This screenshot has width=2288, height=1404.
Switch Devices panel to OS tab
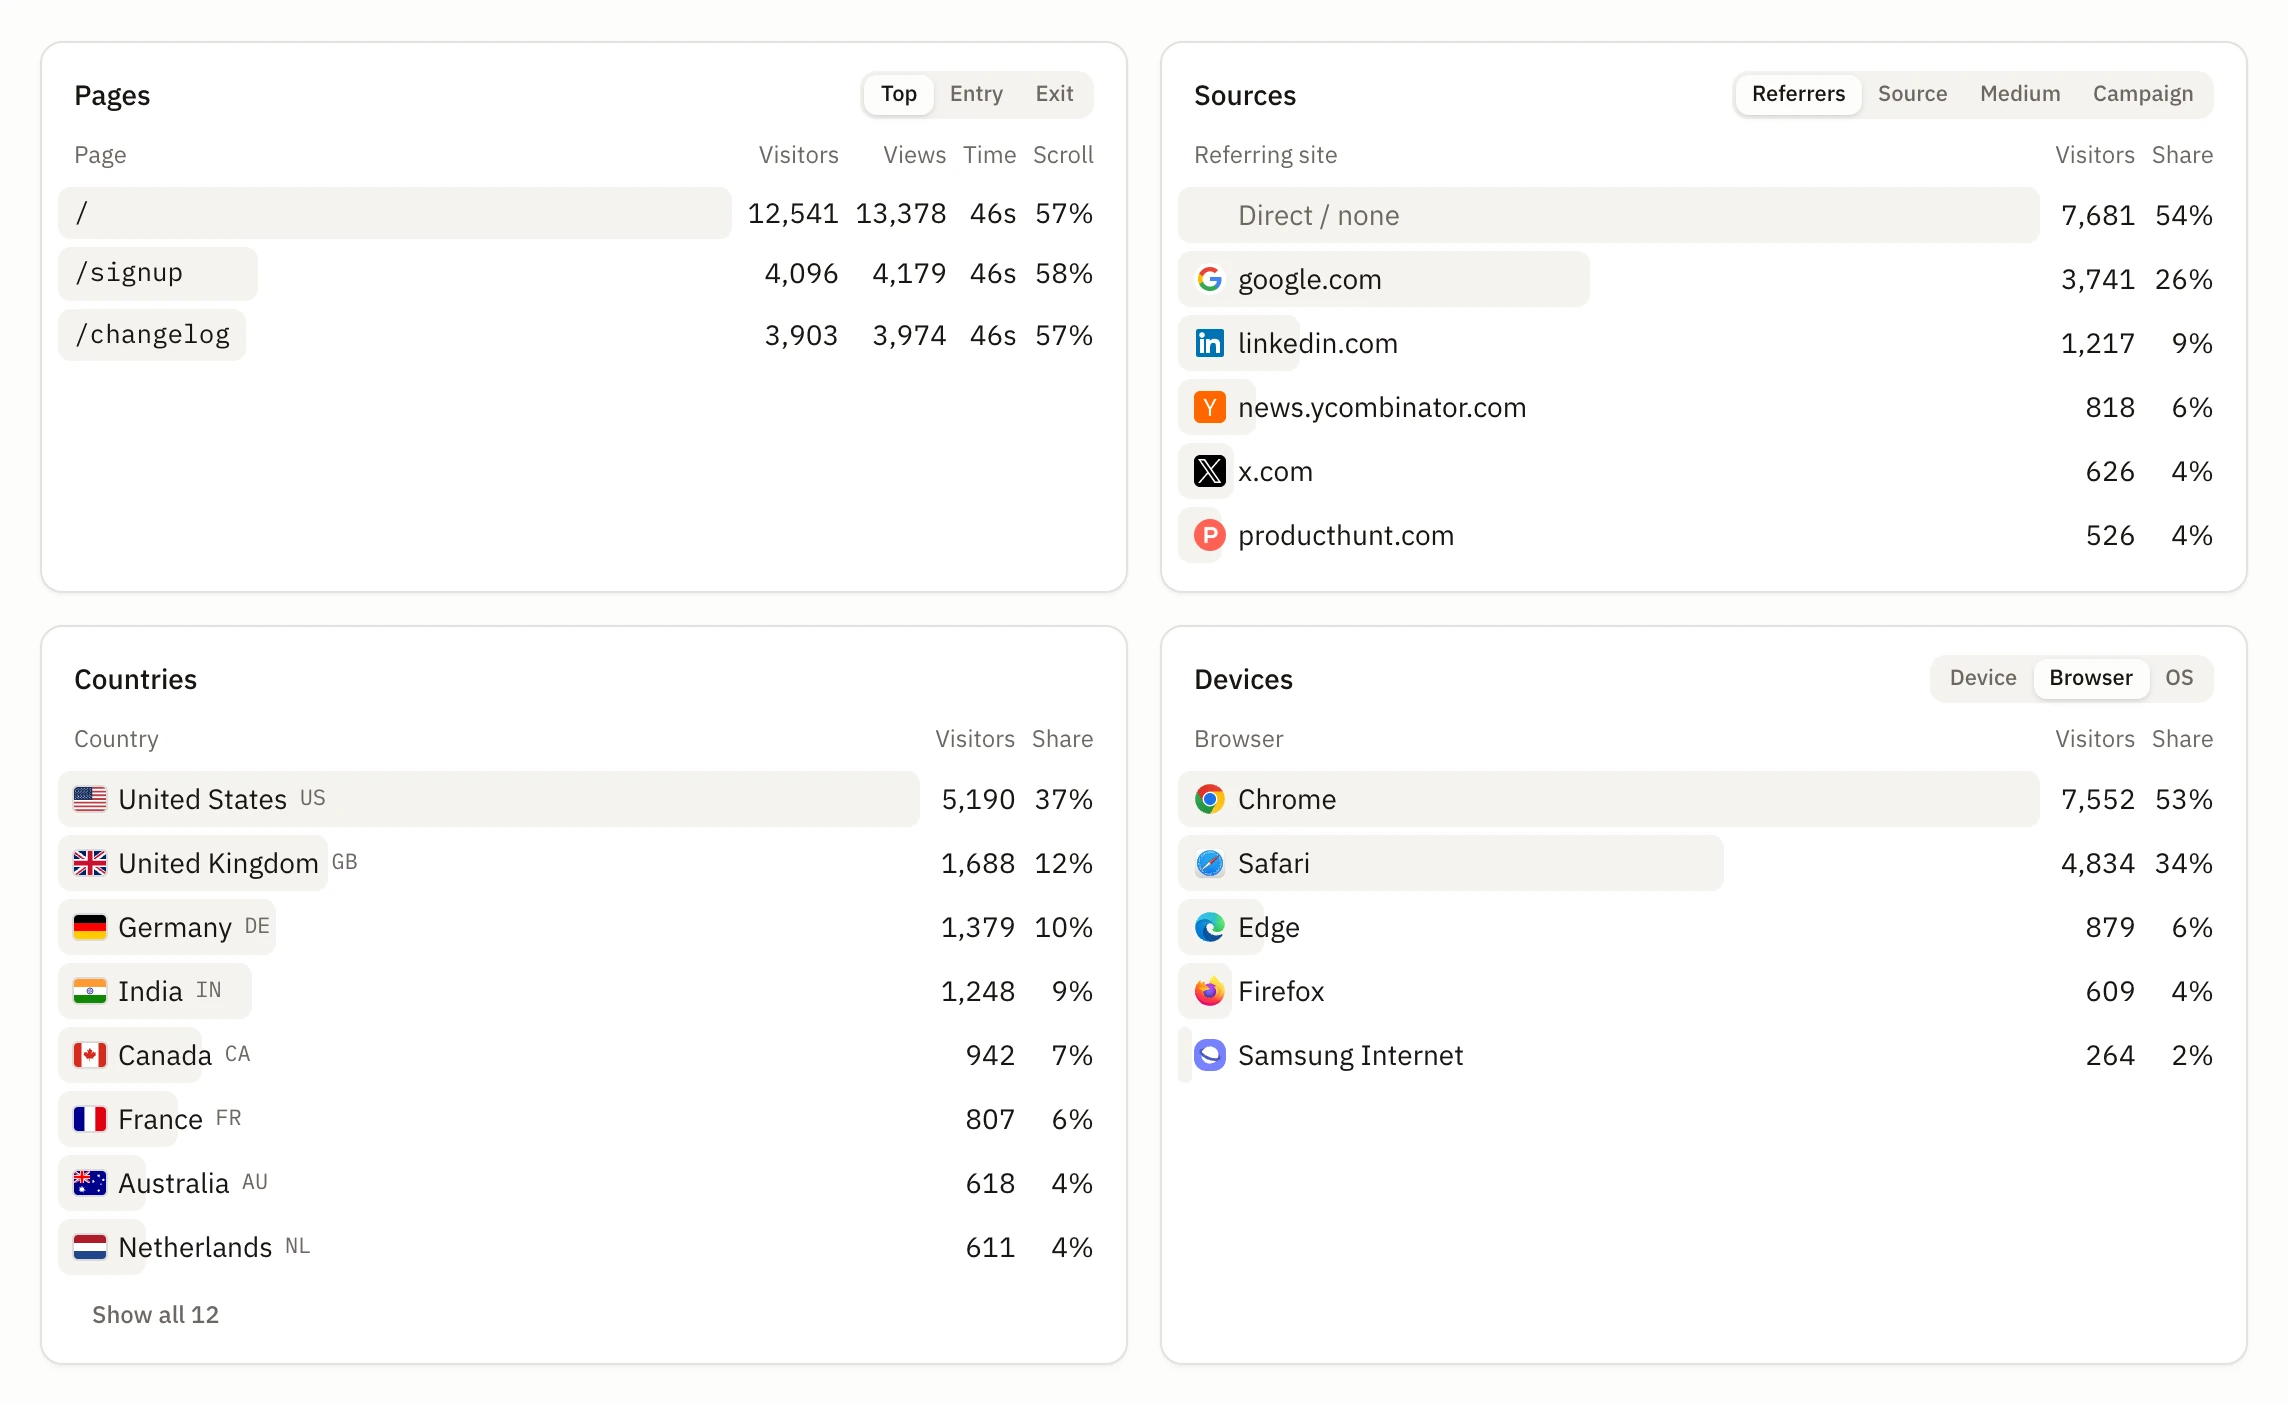[x=2179, y=678]
